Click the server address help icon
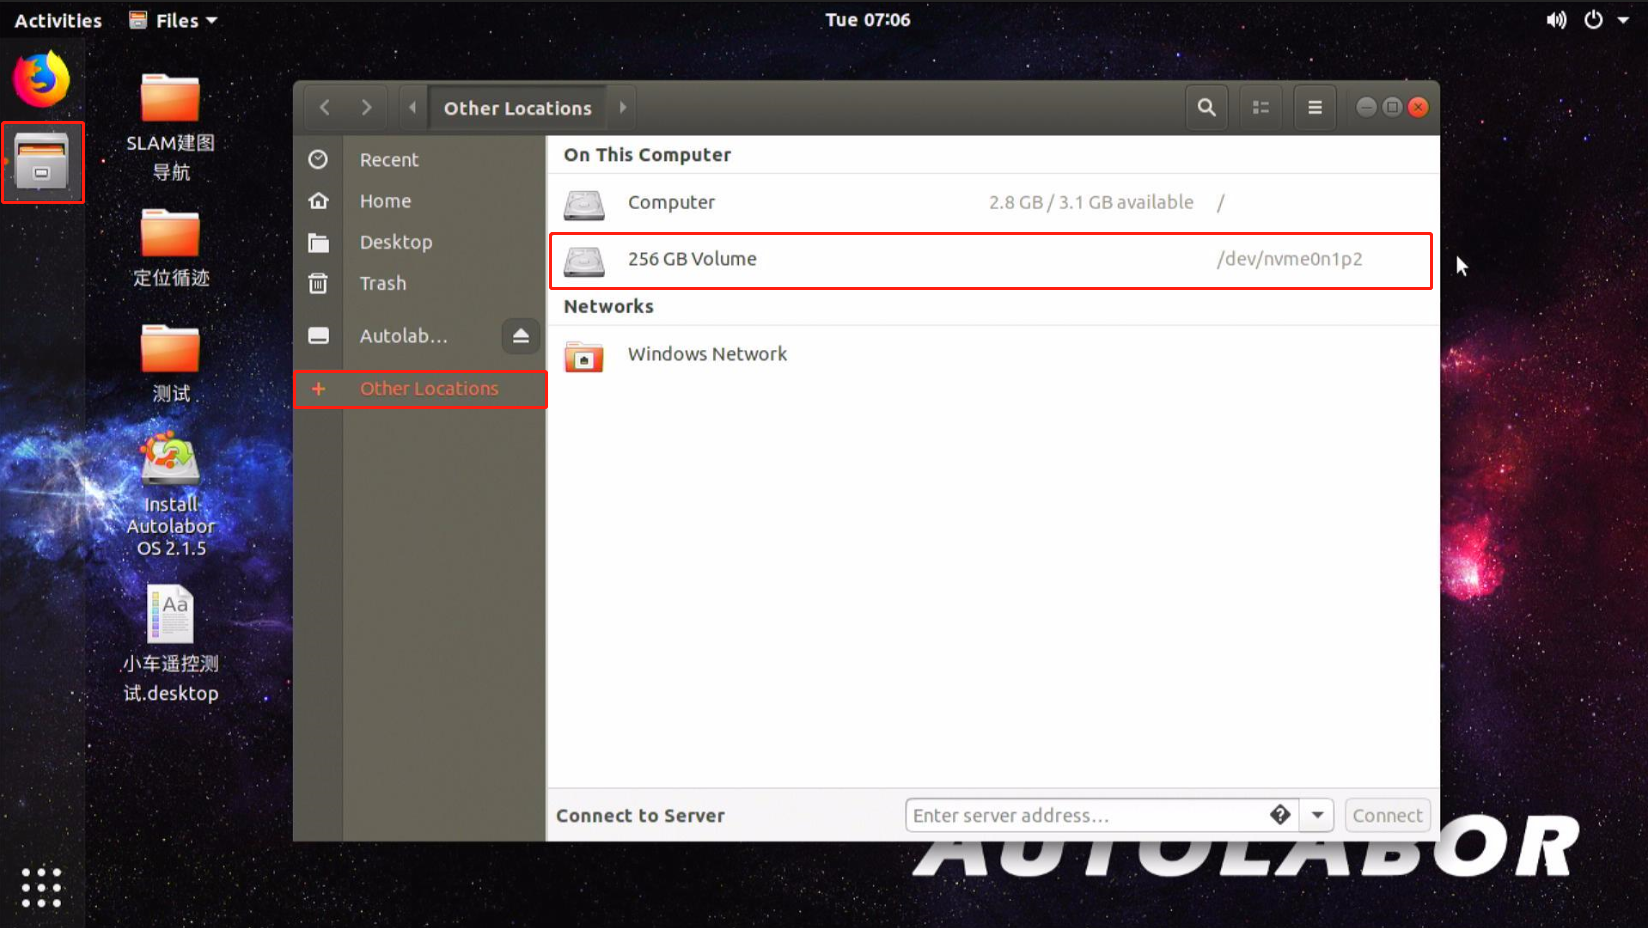Image resolution: width=1648 pixels, height=928 pixels. (1280, 815)
